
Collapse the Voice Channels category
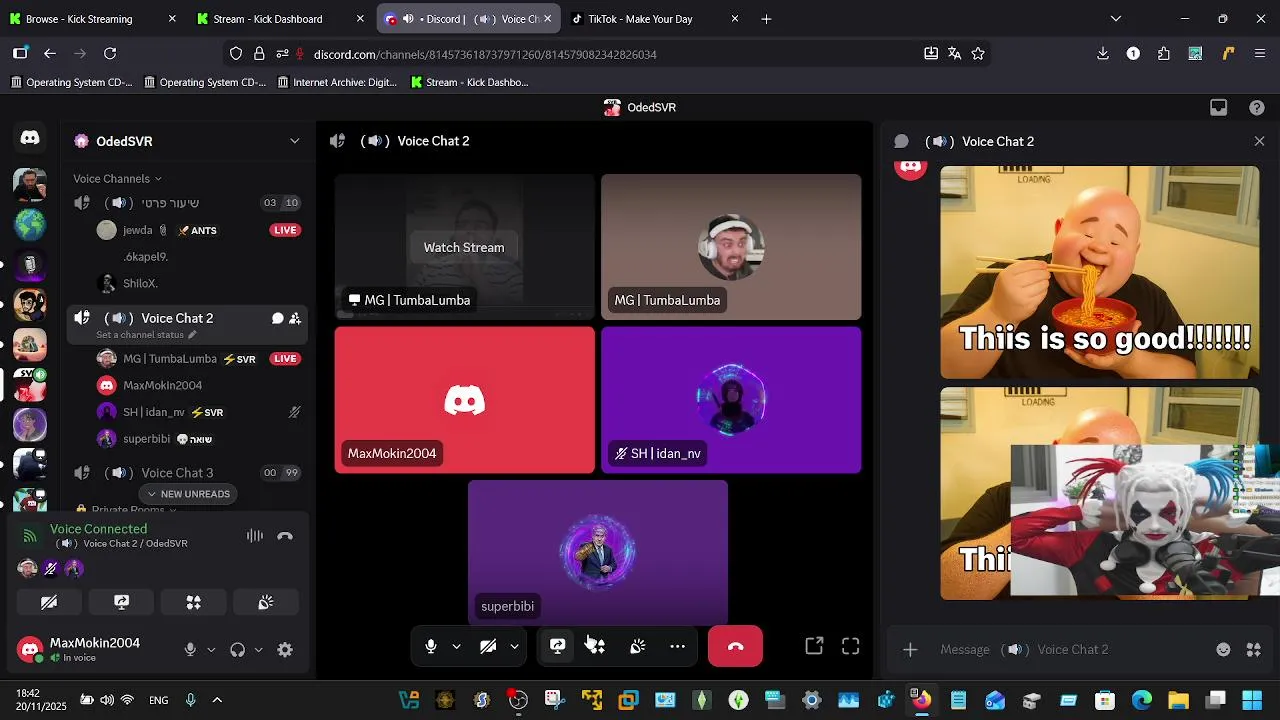117,179
